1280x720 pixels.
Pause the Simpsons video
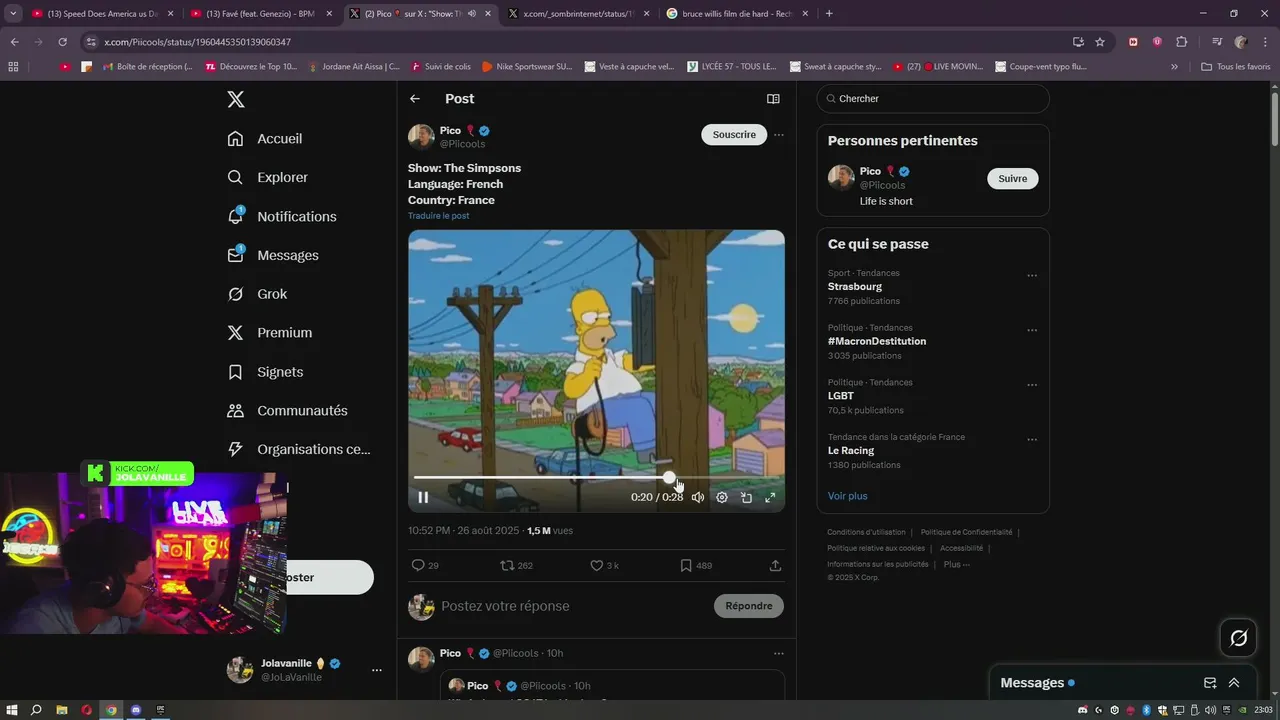point(423,497)
